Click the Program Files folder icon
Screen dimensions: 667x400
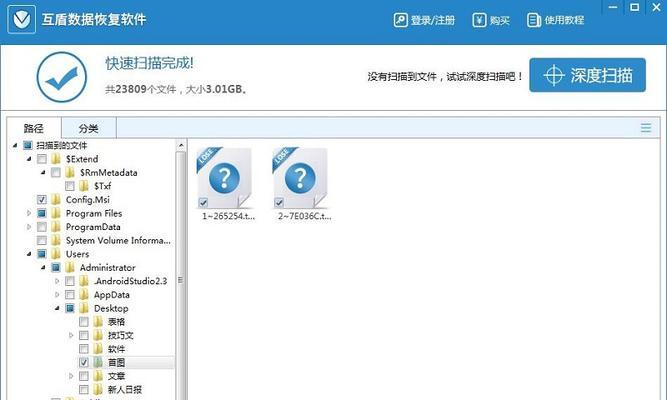[x=56, y=213]
